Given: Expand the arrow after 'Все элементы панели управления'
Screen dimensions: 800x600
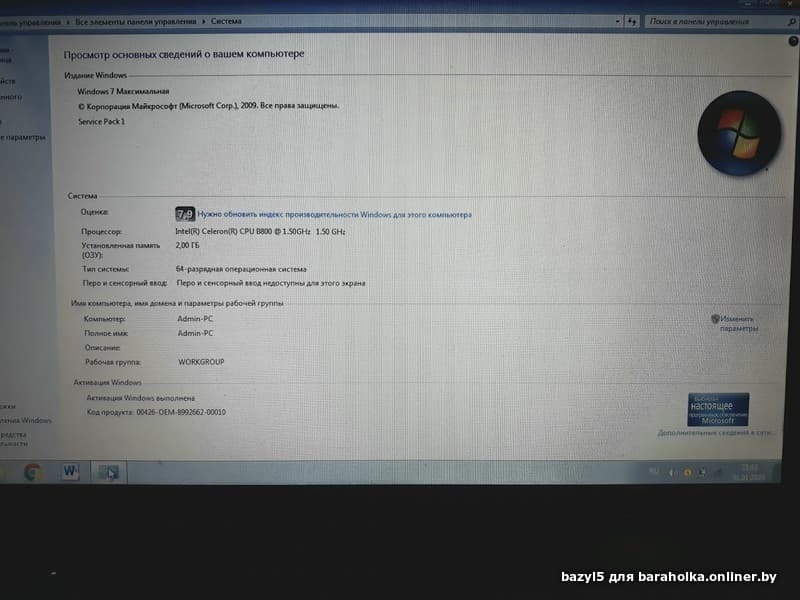Looking at the screenshot, I should (204, 21).
